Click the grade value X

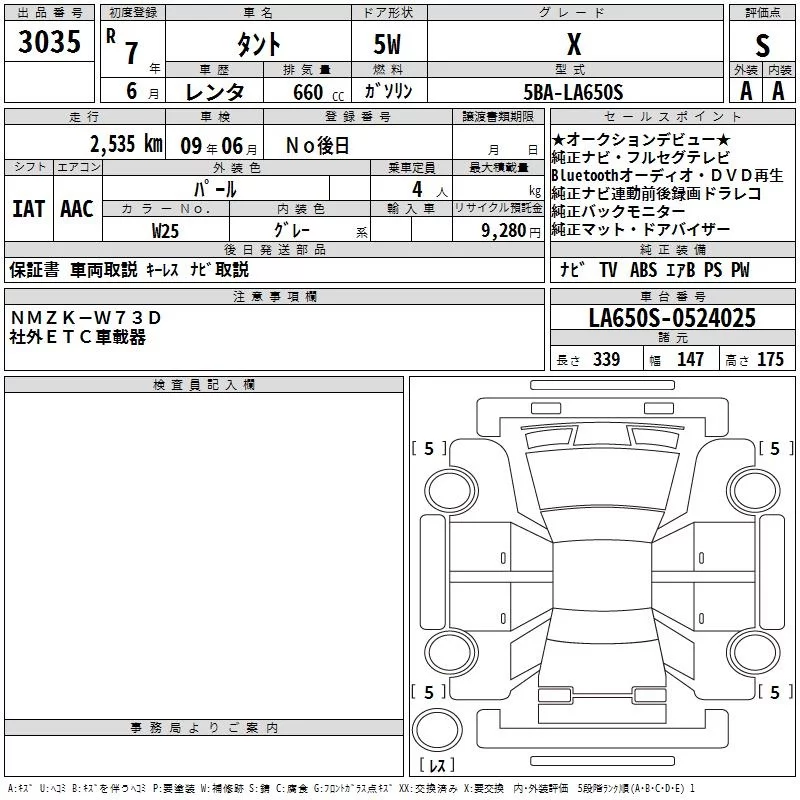[x=574, y=44]
